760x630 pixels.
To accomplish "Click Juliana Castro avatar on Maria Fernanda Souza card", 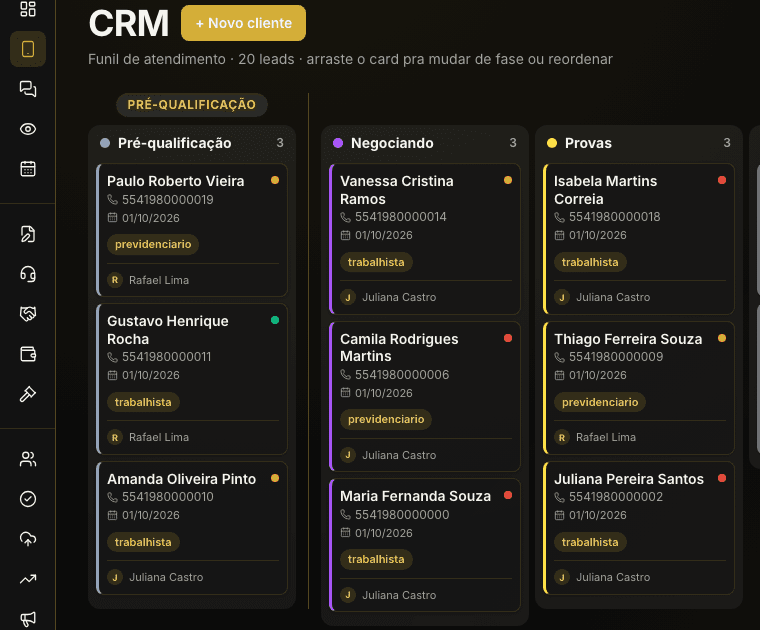I will (348, 595).
